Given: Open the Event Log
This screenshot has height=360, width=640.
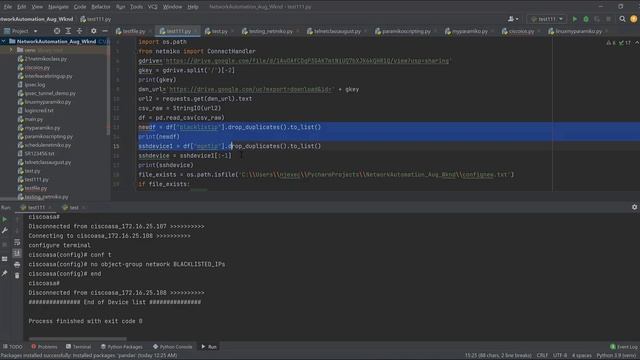Looking at the screenshot, I should pos(624,347).
